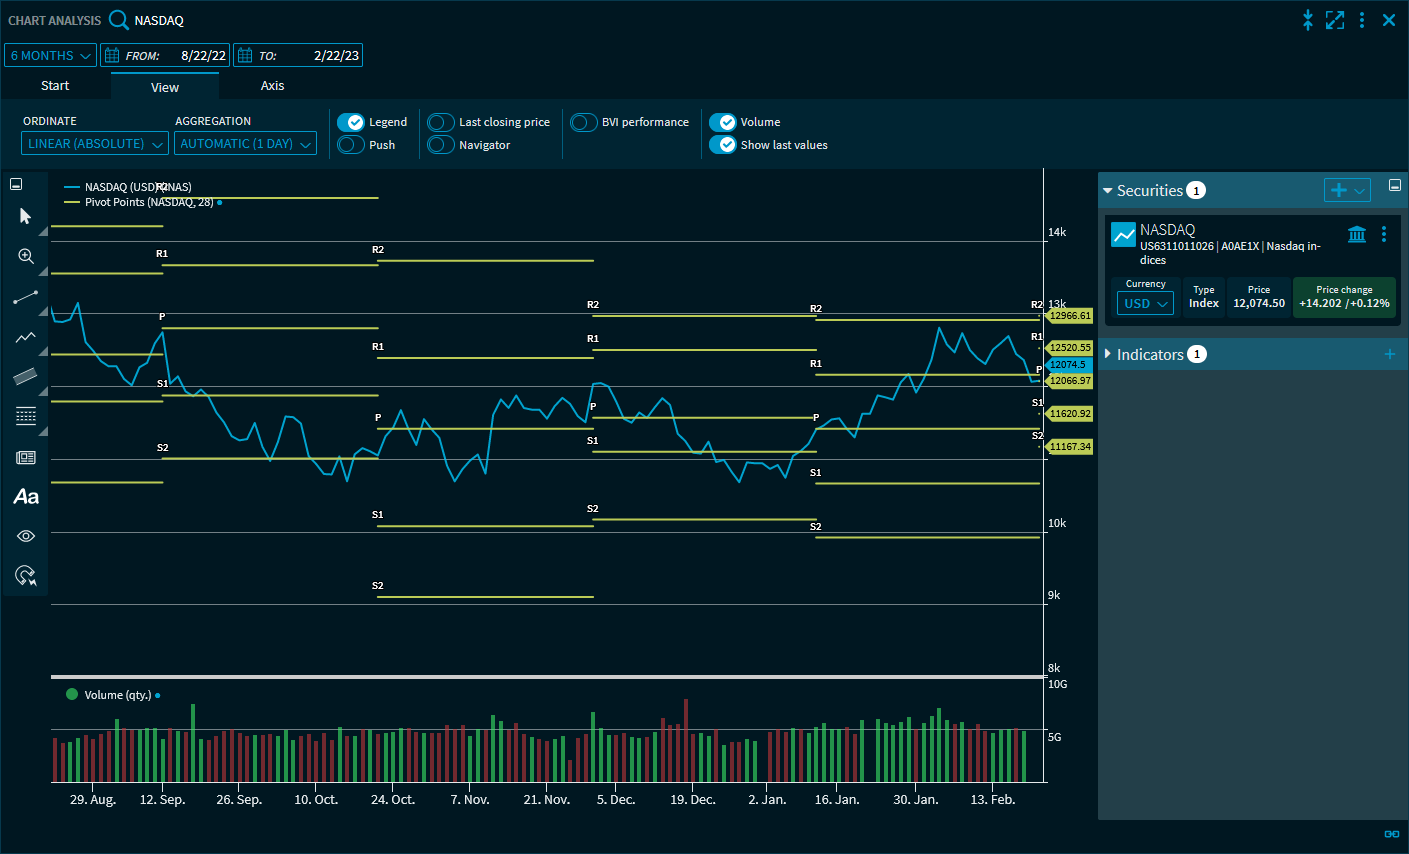Open the text annotation Aa tool
1409x854 pixels.
pyautogui.click(x=26, y=497)
